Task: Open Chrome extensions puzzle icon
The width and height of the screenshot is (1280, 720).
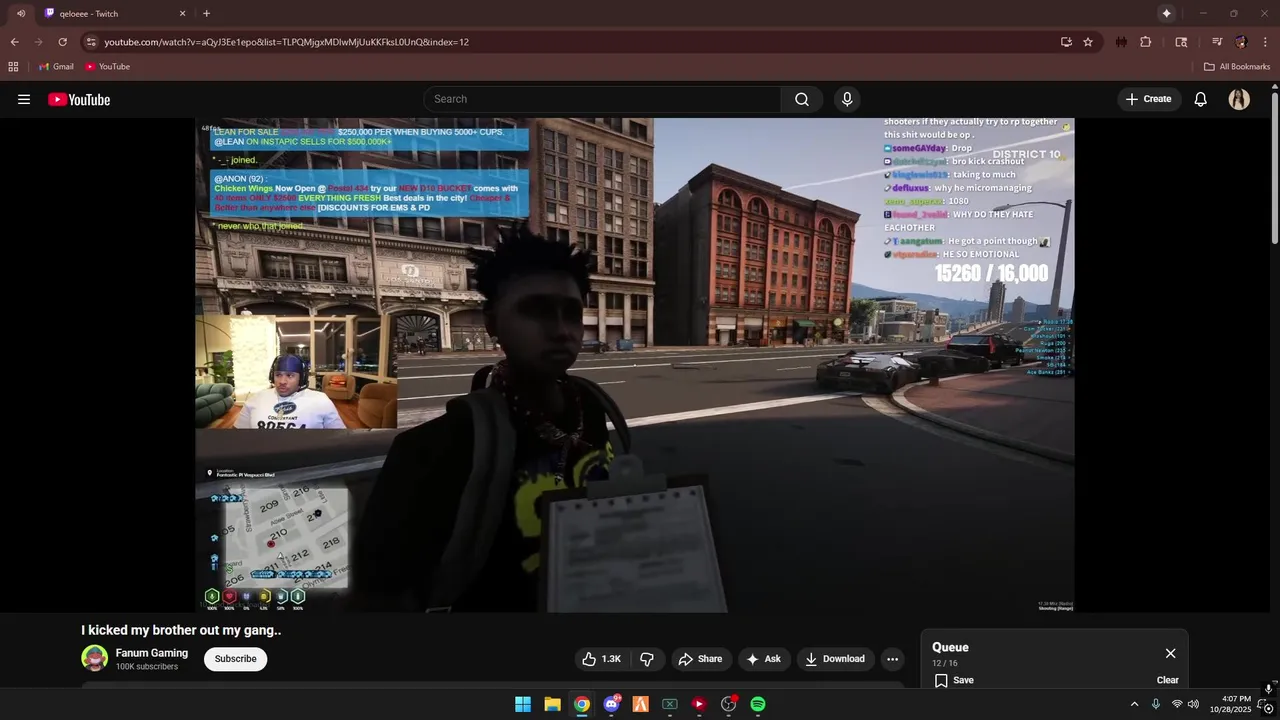Action: point(1146,42)
